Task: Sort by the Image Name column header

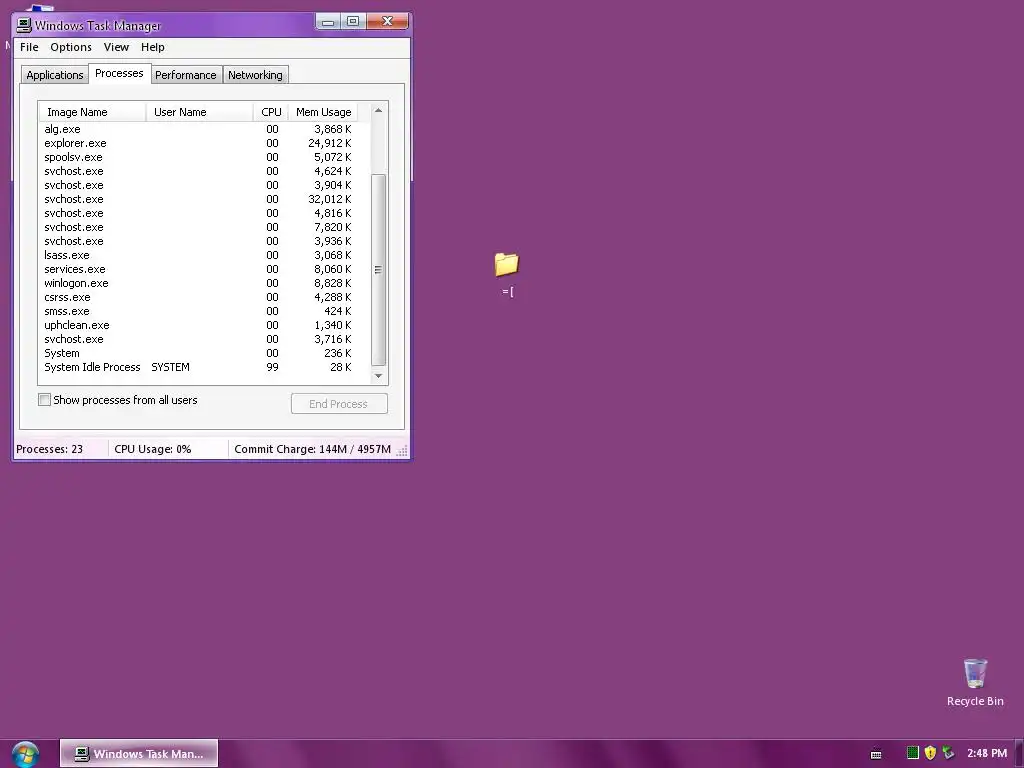Action: coord(92,112)
